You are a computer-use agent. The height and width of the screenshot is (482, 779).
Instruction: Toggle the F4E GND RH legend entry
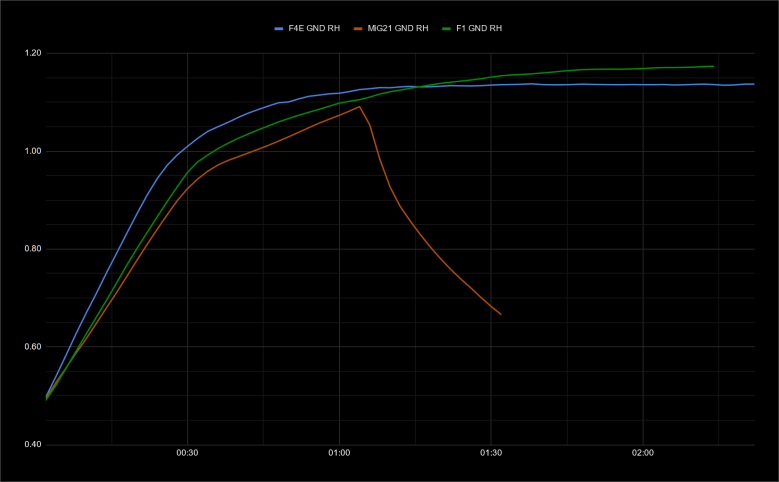pyautogui.click(x=313, y=28)
